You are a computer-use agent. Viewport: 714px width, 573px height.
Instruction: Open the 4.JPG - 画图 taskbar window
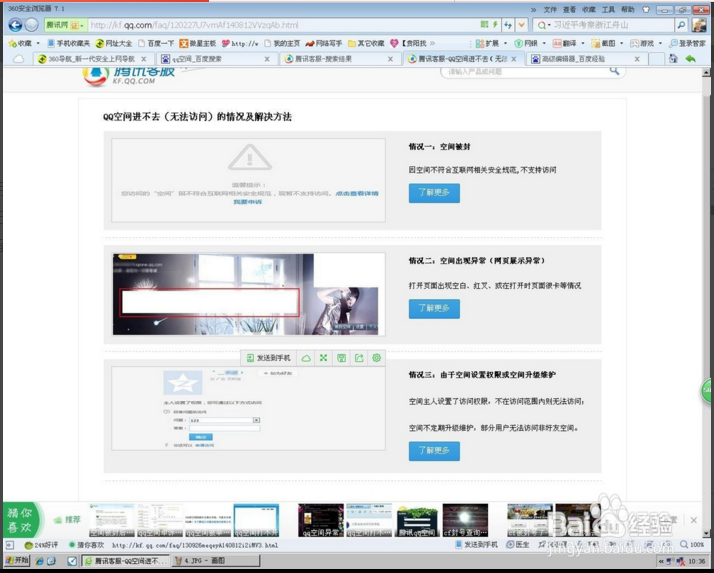click(x=217, y=561)
